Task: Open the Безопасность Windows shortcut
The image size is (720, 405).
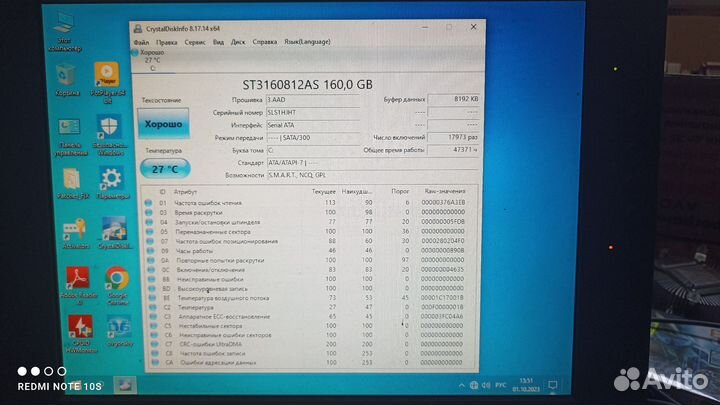Action: pos(109,135)
